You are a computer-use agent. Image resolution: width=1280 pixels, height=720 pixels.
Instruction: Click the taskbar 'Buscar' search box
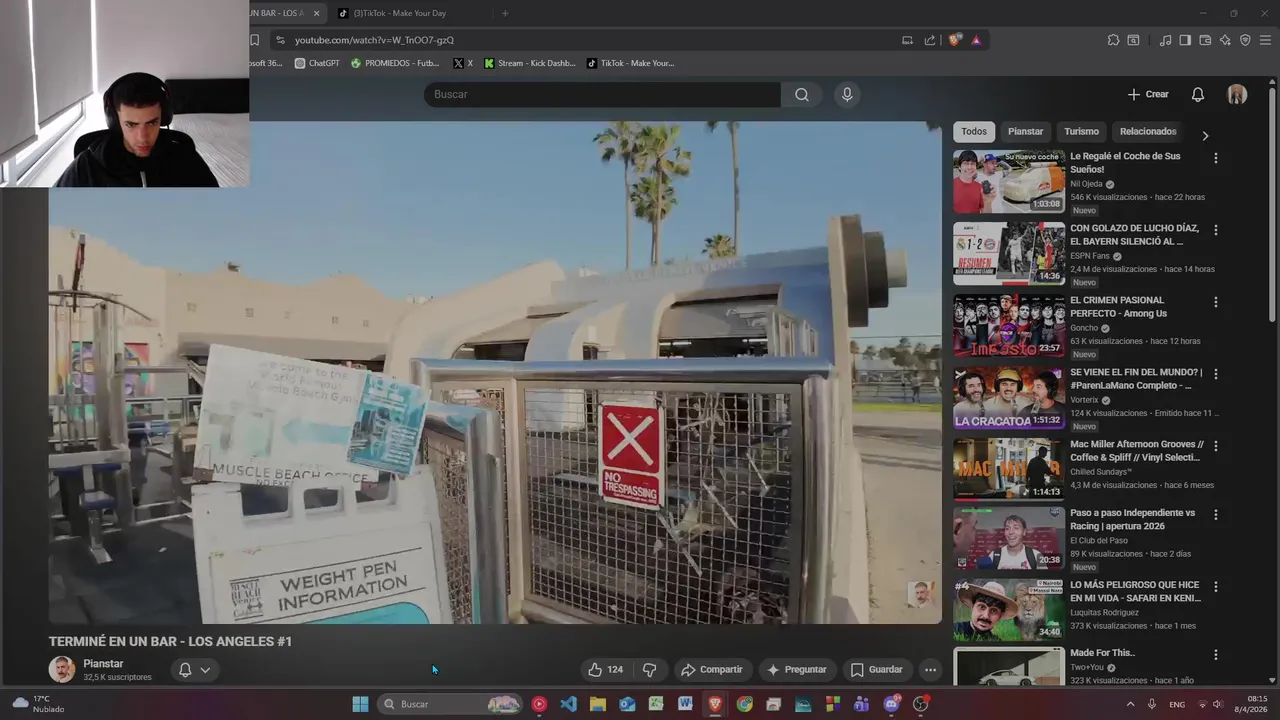[x=451, y=704]
